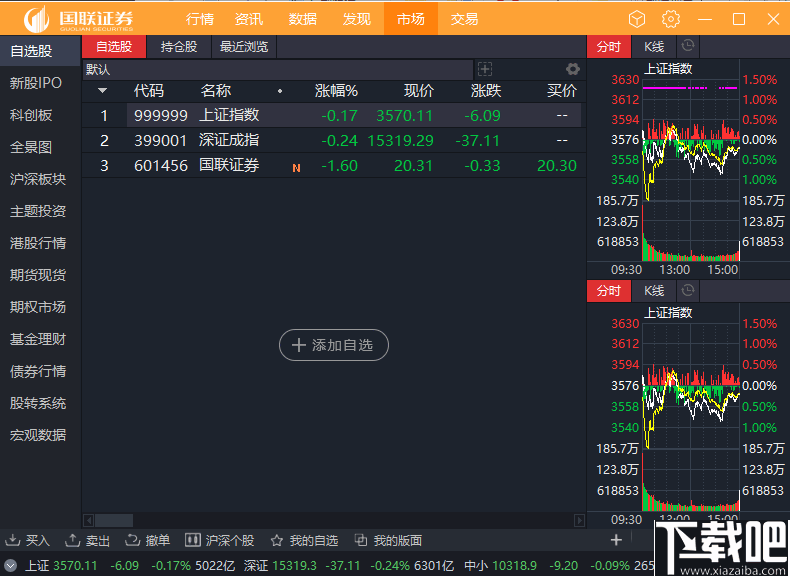
Task: Select the 深证成指 row in watchlist
Action: 332,140
